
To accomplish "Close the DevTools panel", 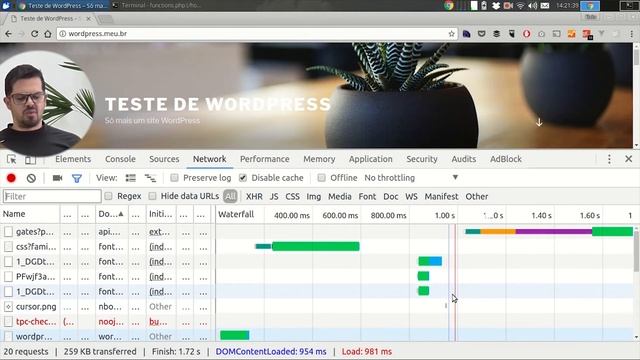I will [x=629, y=159].
